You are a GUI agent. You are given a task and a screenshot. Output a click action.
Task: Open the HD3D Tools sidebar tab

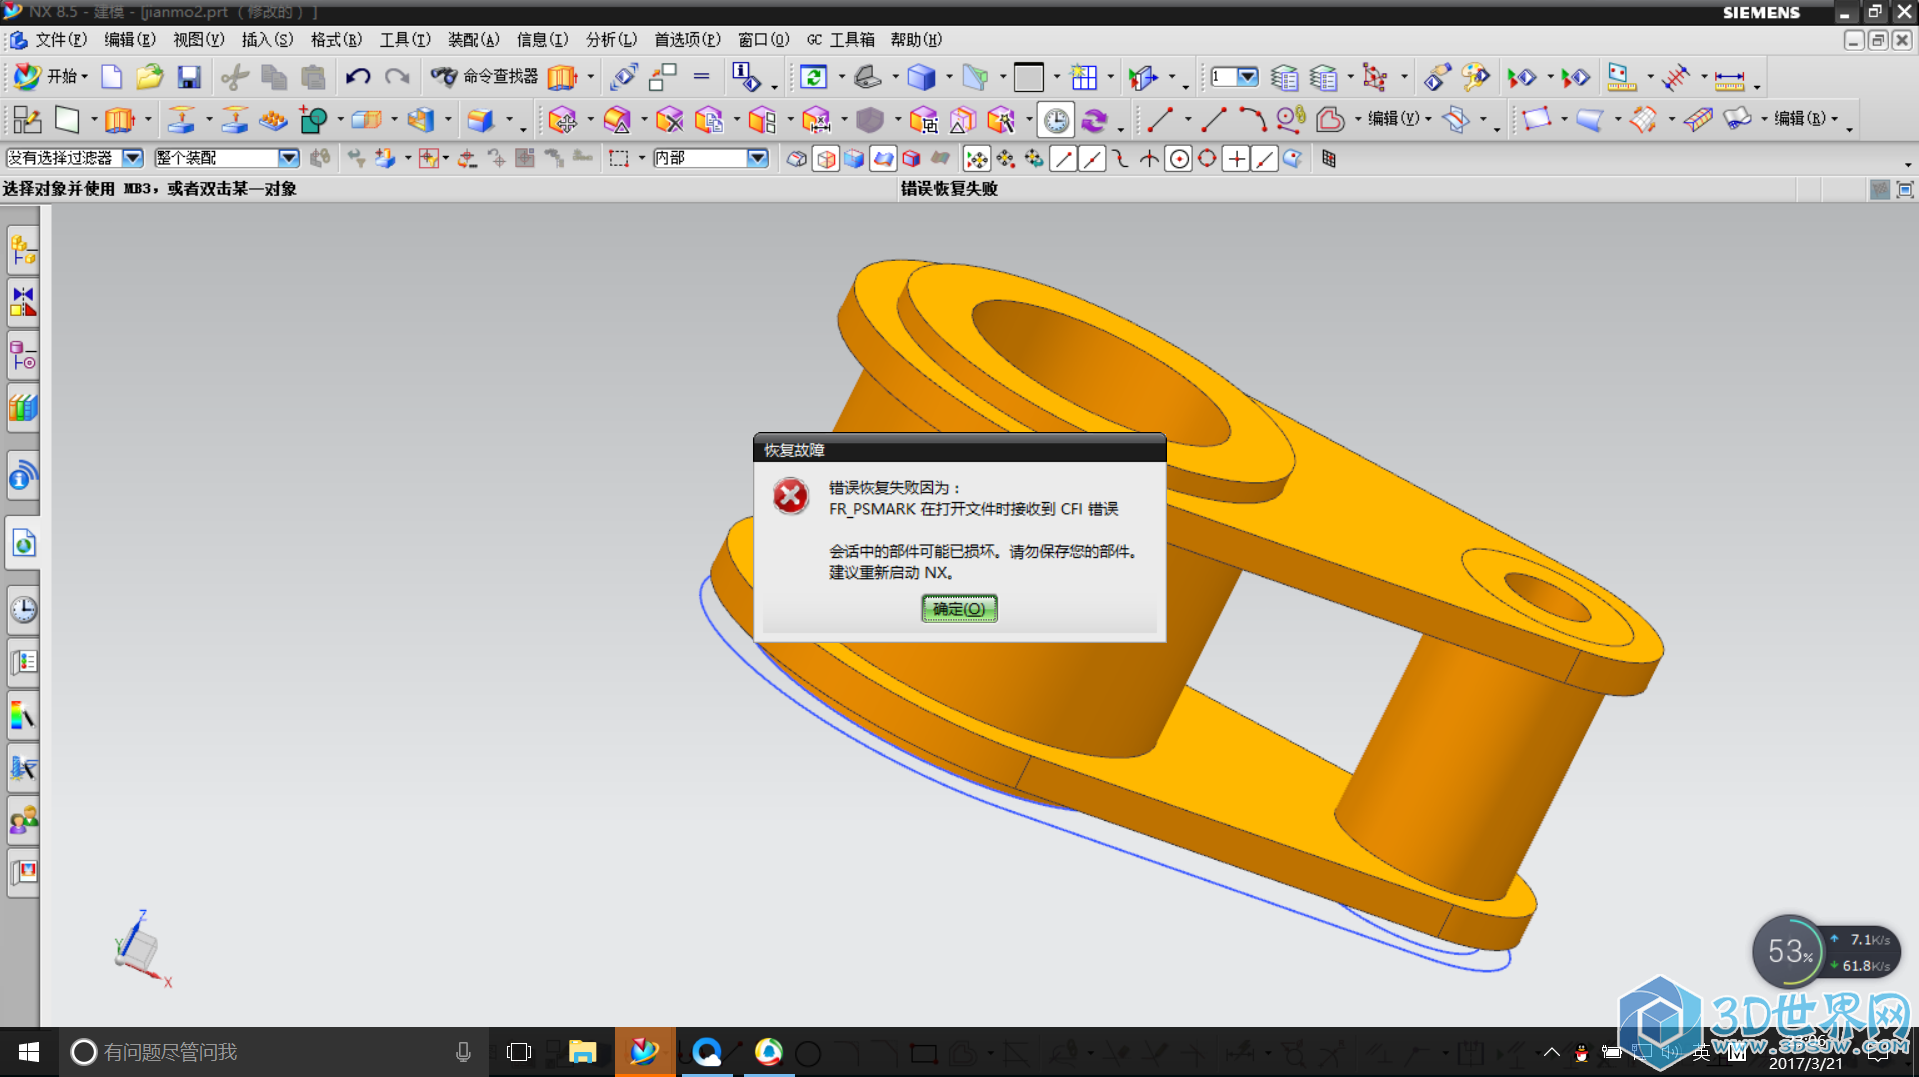click(x=23, y=477)
